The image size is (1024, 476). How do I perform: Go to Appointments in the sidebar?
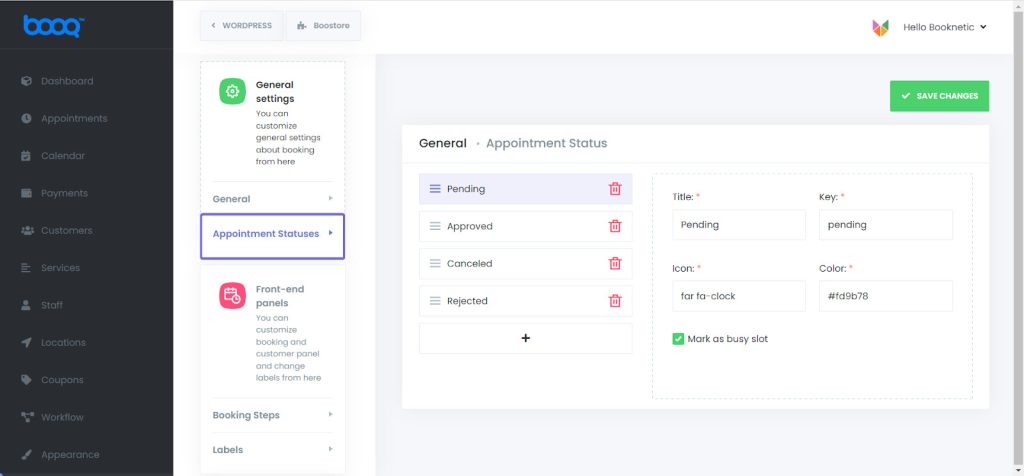[74, 119]
